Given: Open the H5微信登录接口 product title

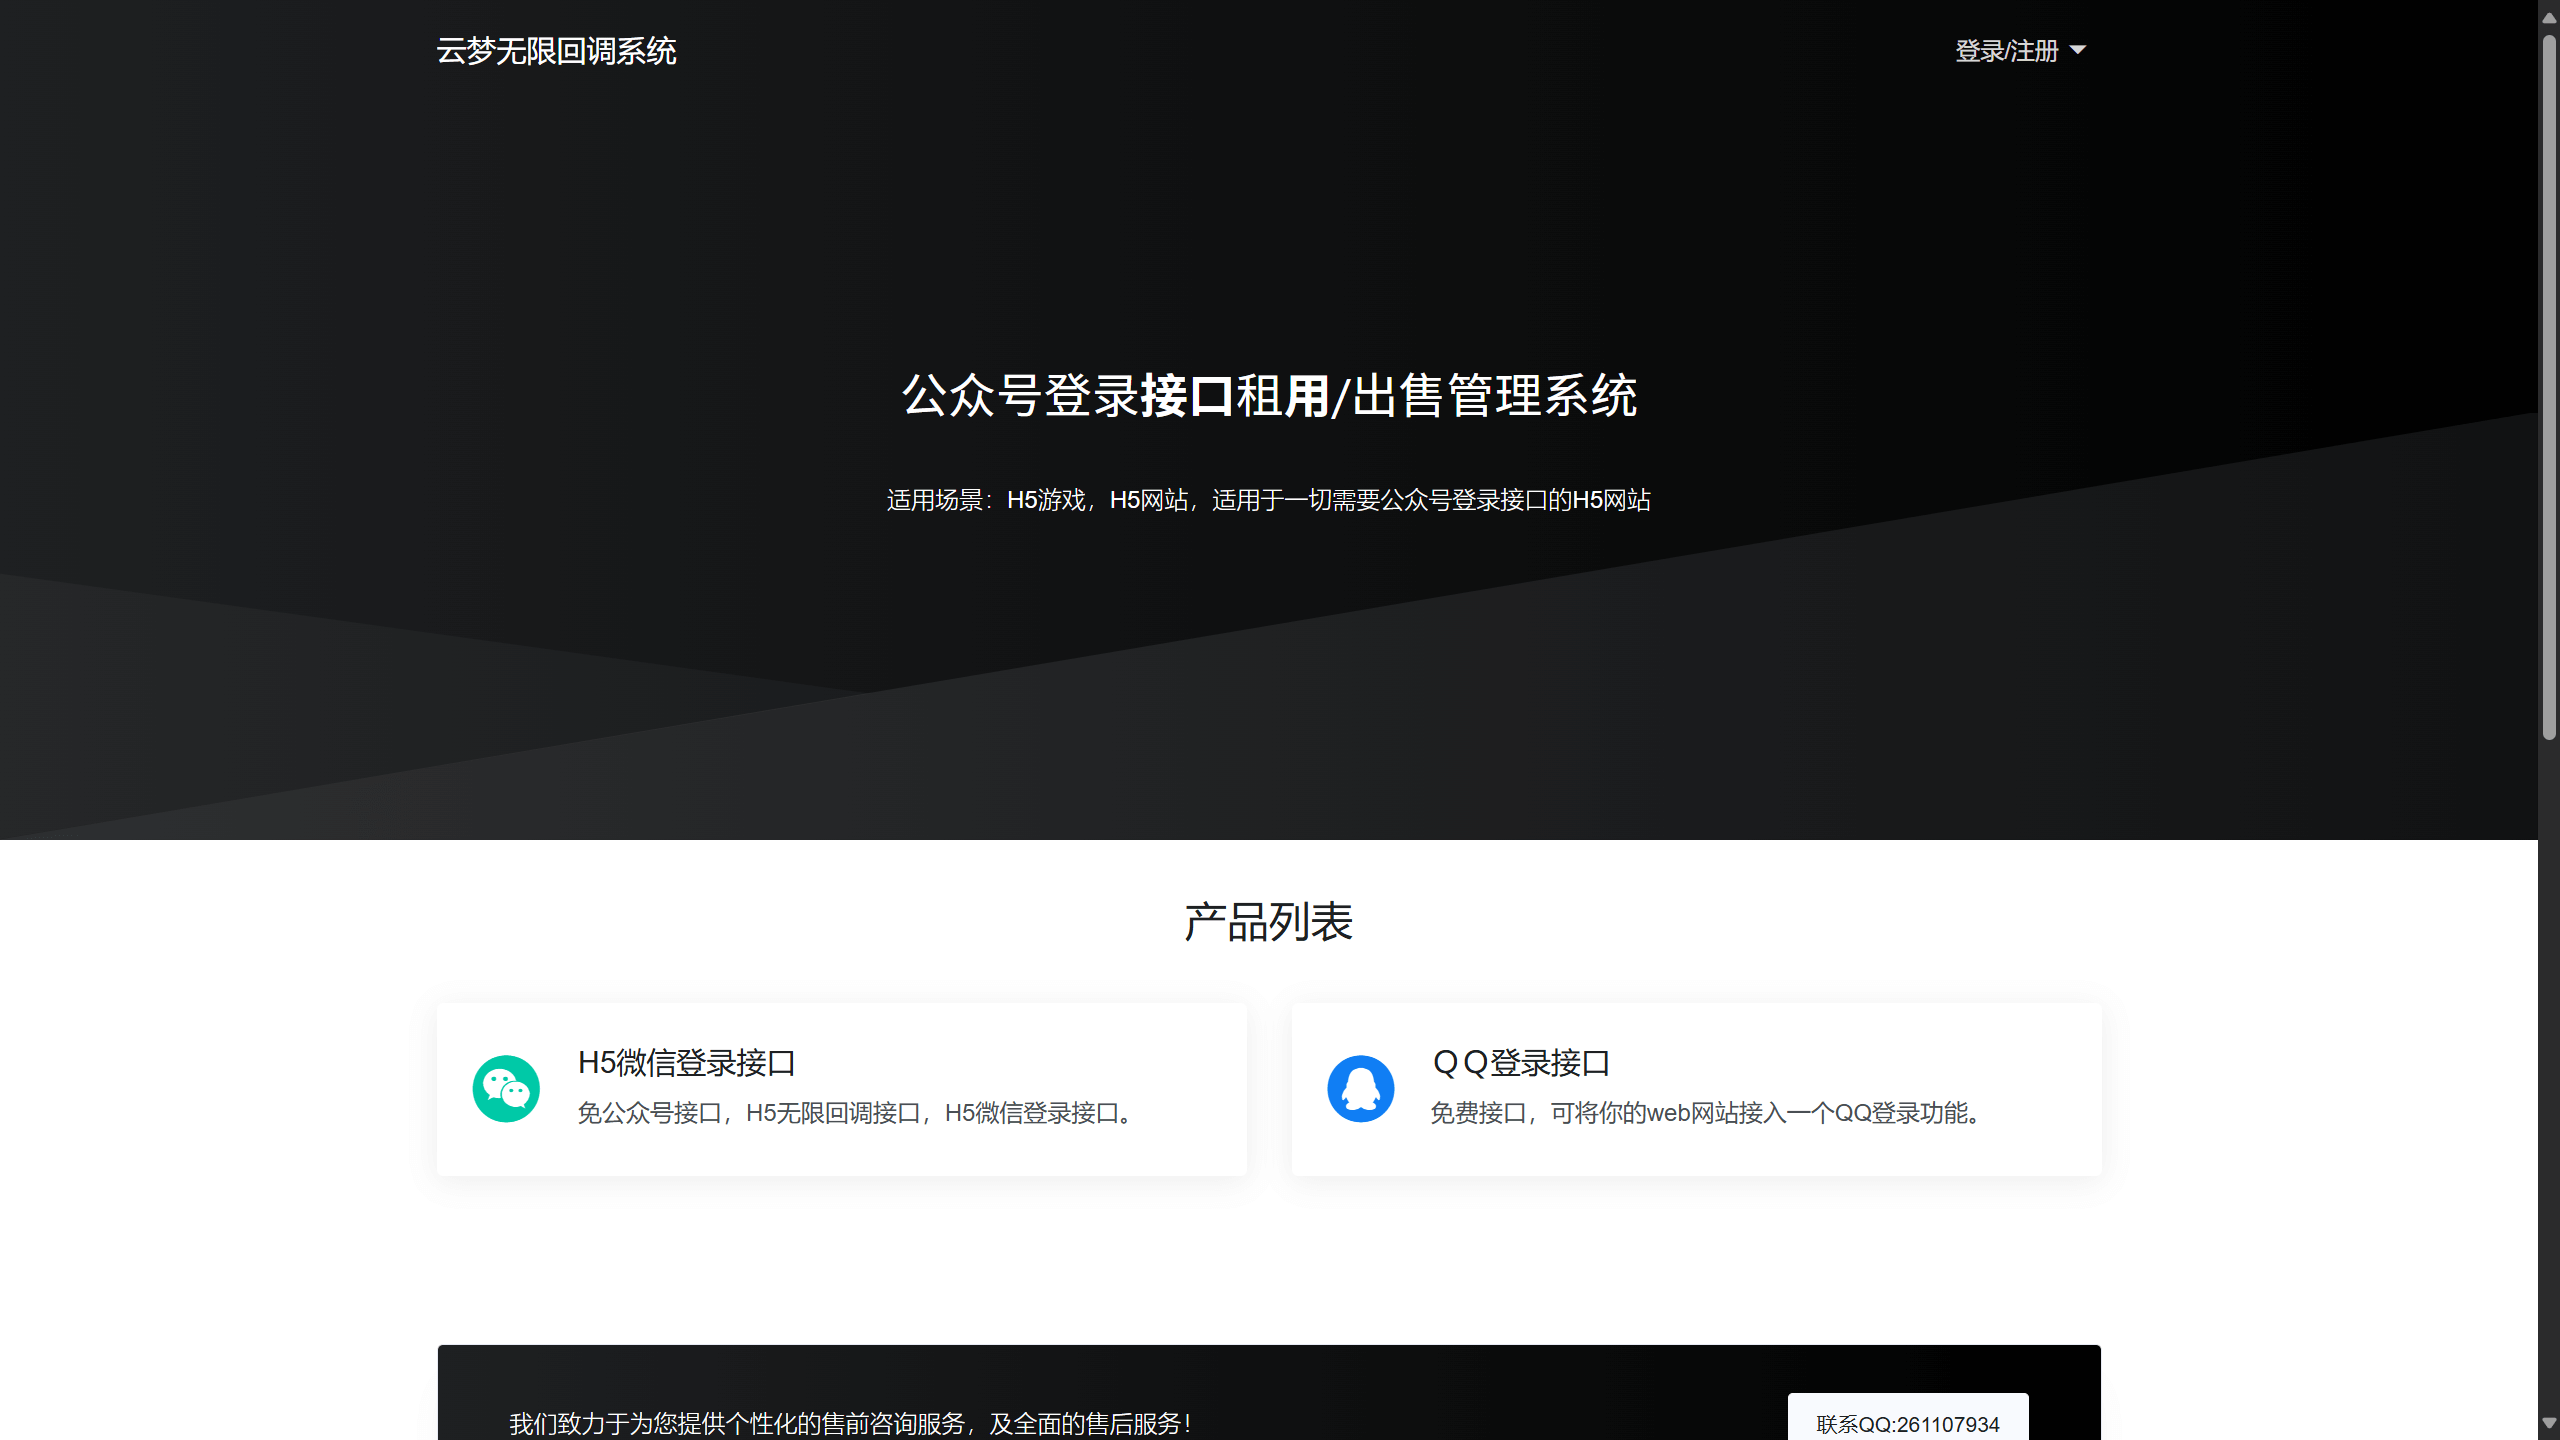Looking at the screenshot, I should 687,1063.
